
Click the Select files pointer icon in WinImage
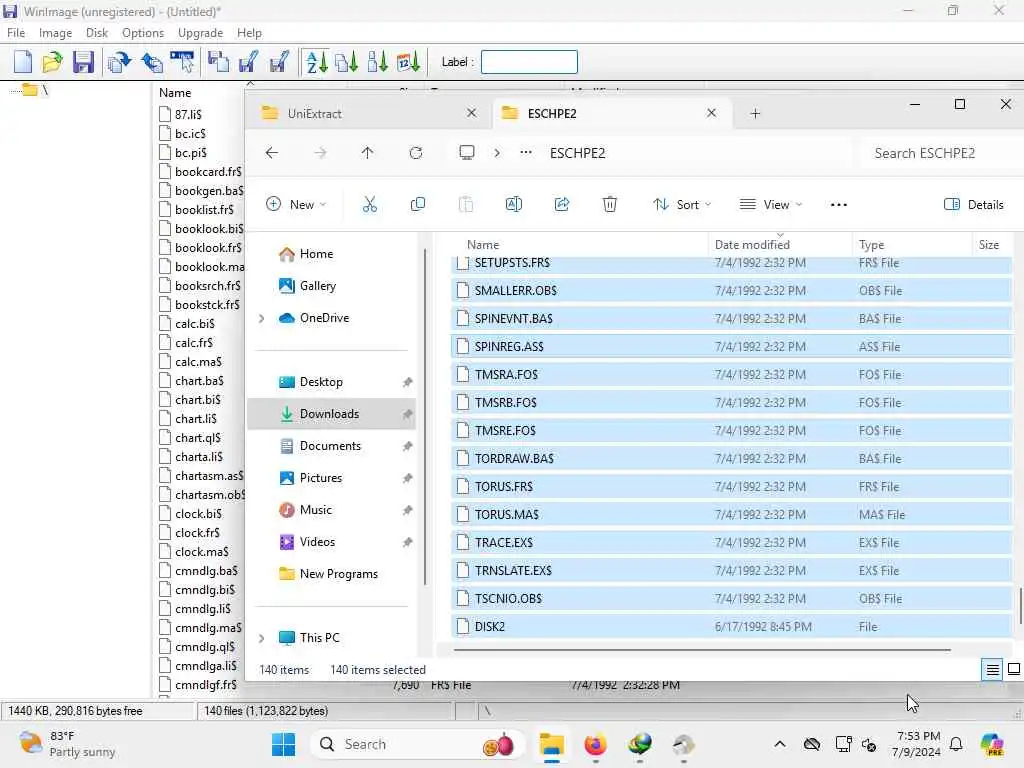182,62
